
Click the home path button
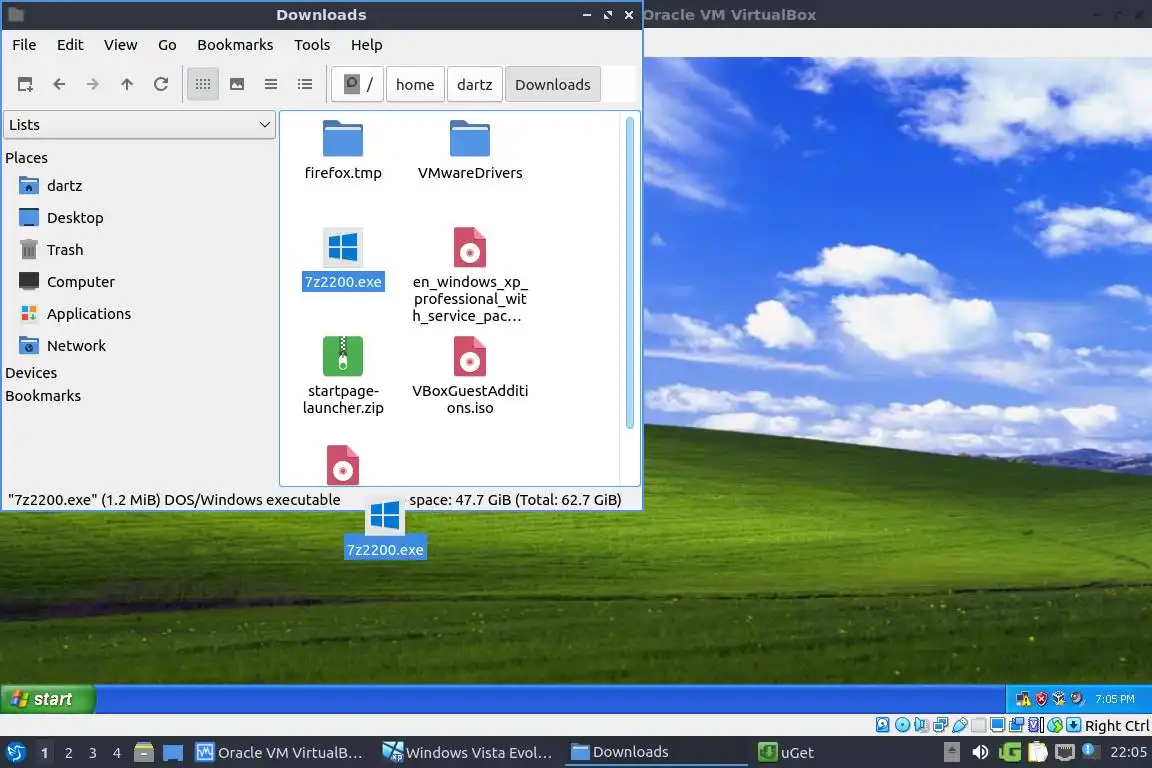point(415,85)
